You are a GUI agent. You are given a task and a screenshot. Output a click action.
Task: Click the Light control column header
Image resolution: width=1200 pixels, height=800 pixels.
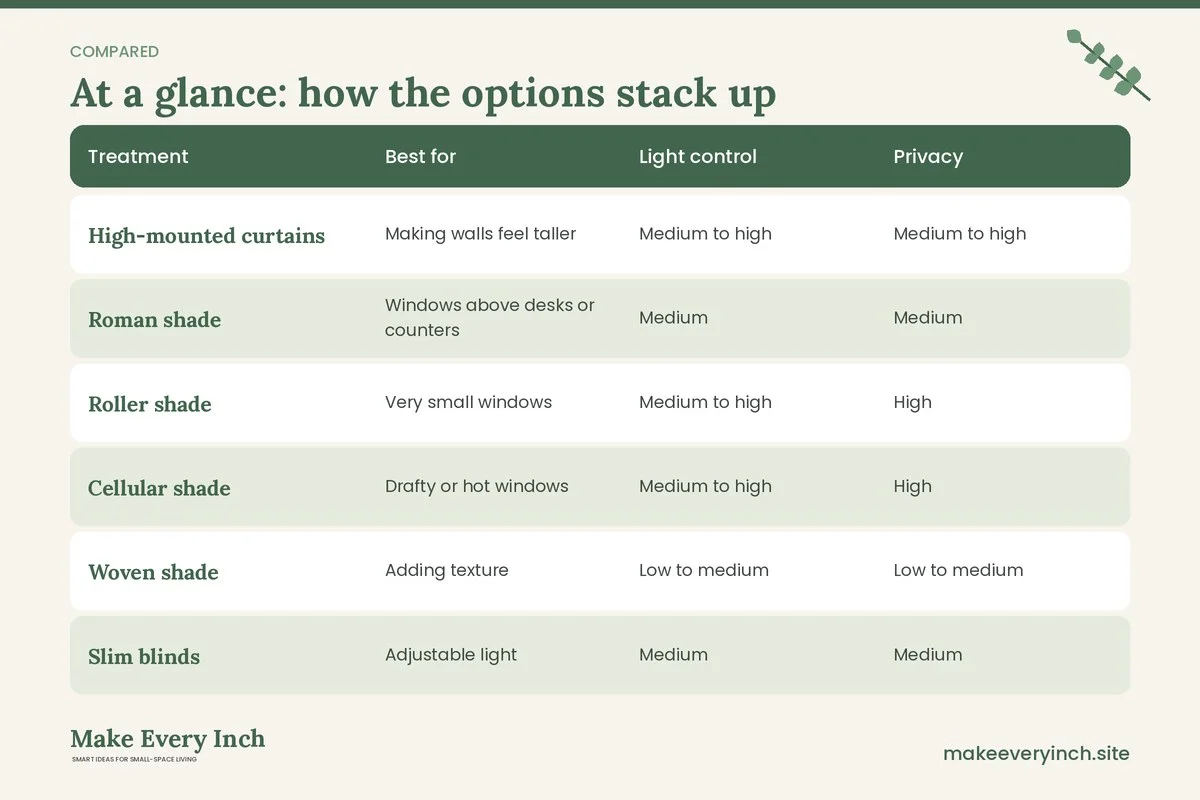point(698,156)
